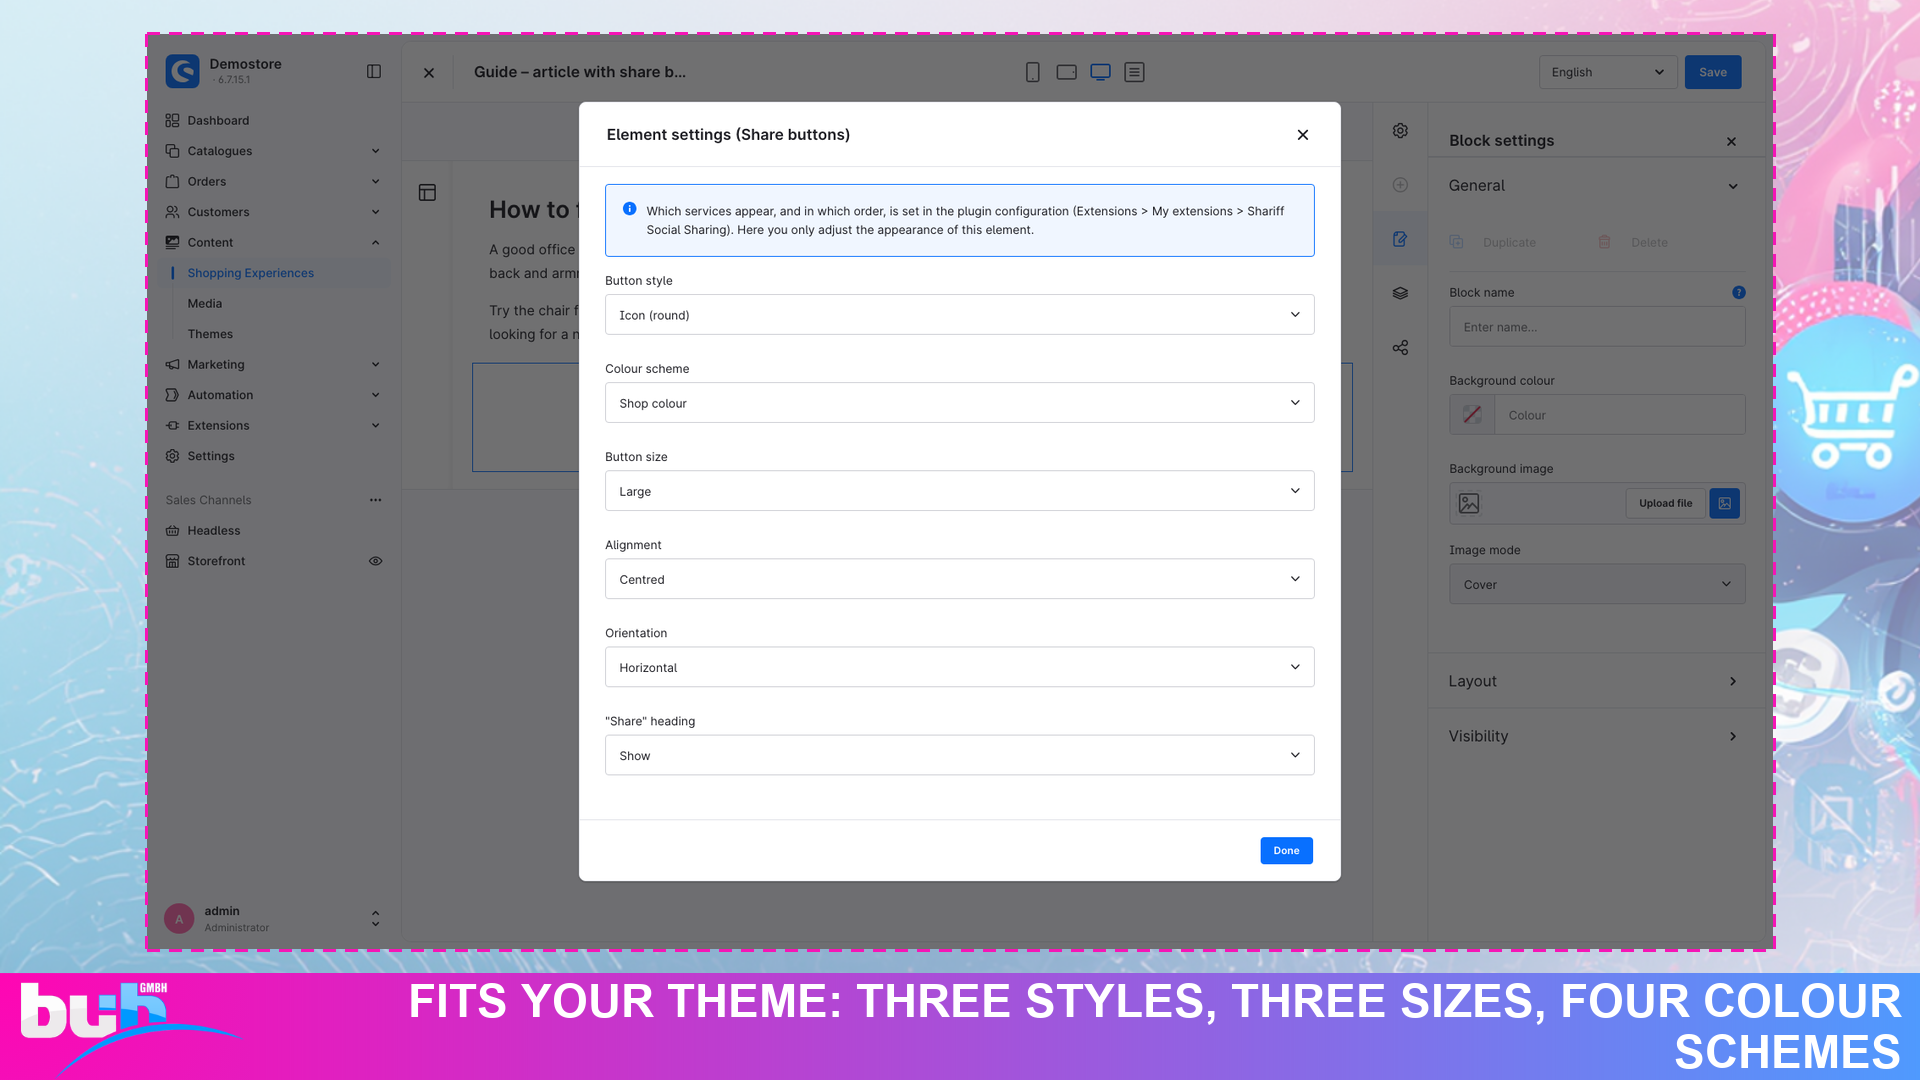Click the Block name help icon
This screenshot has height=1080, width=1920.
[1738, 293]
